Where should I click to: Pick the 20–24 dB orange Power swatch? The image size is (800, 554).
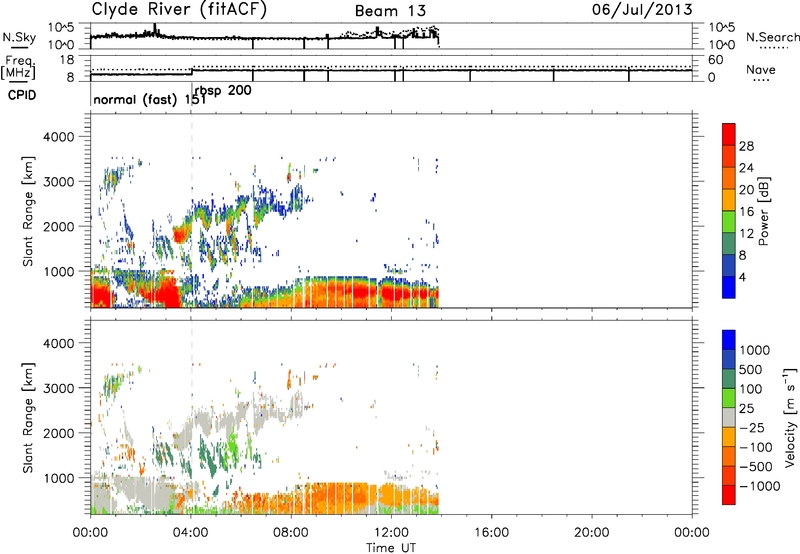(x=729, y=178)
